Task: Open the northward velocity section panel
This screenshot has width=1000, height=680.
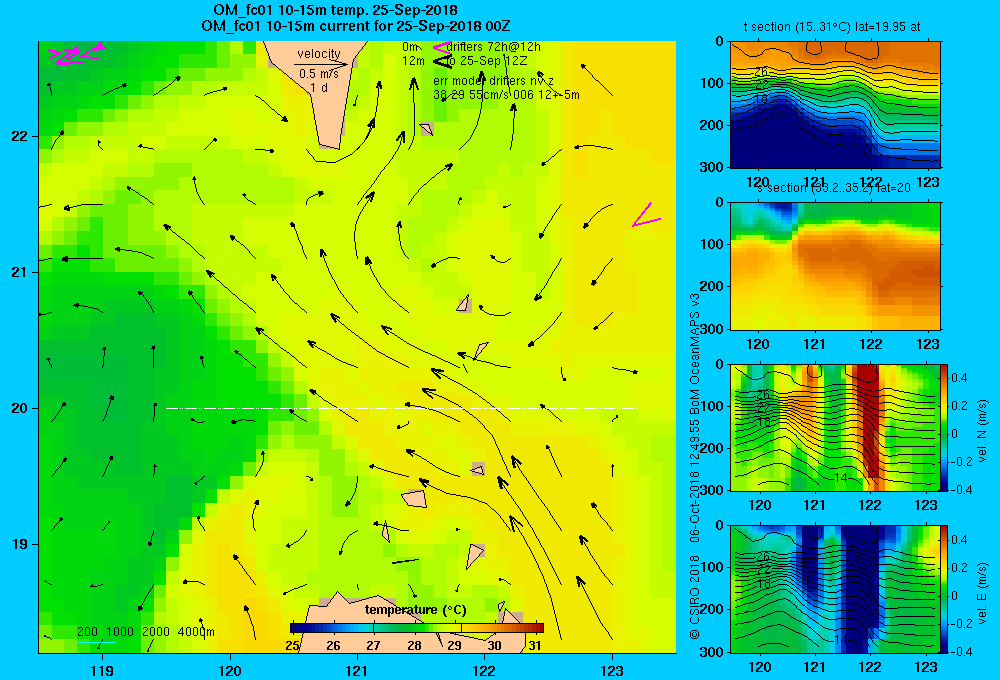Action: (835, 427)
